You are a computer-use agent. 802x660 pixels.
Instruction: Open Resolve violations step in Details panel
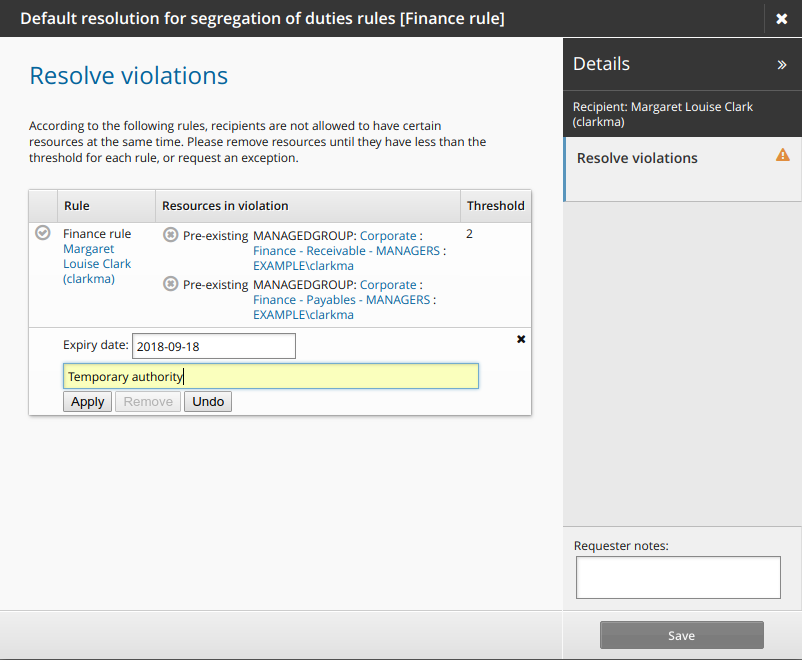point(637,158)
